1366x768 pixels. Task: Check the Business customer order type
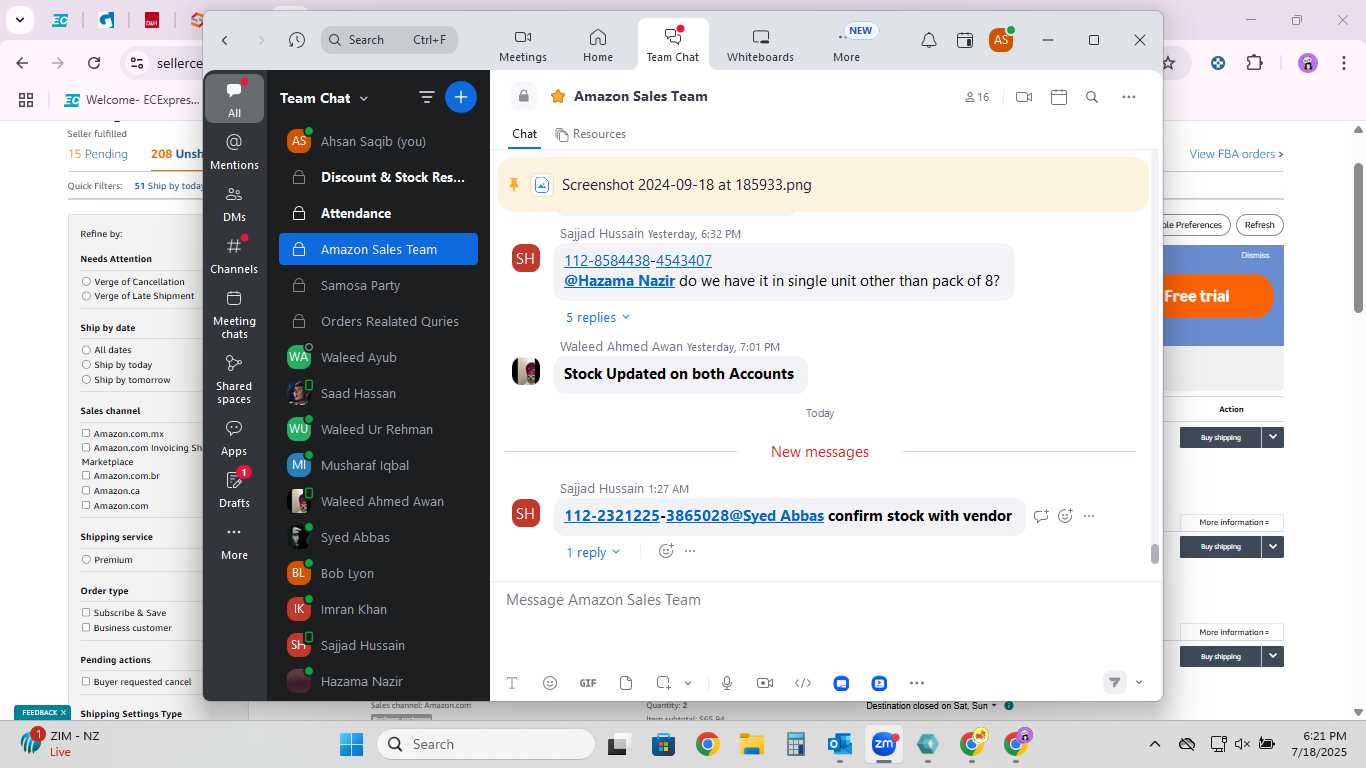click(x=86, y=628)
